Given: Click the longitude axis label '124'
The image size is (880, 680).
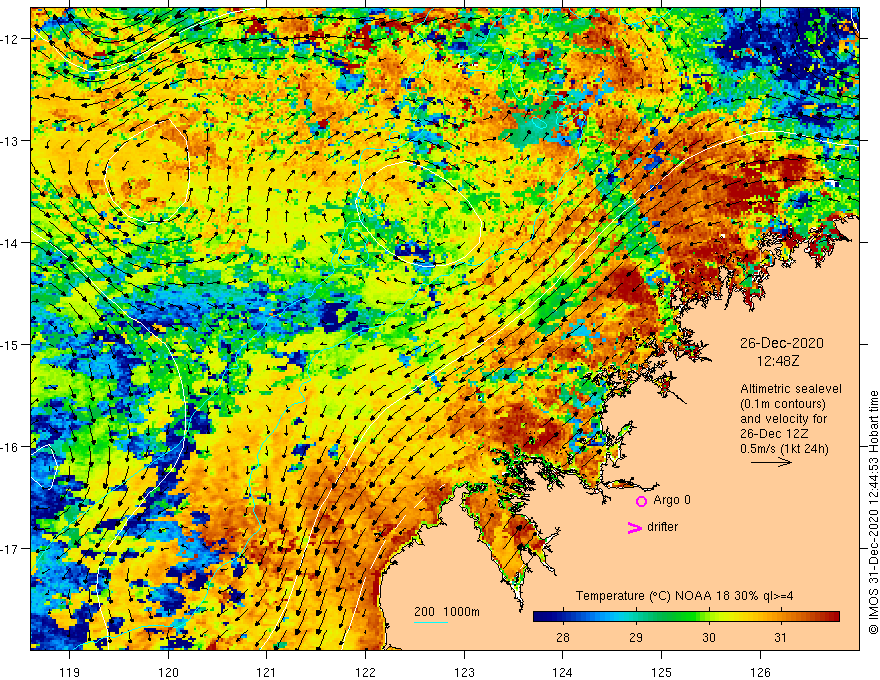Looking at the screenshot, I should coord(563,672).
